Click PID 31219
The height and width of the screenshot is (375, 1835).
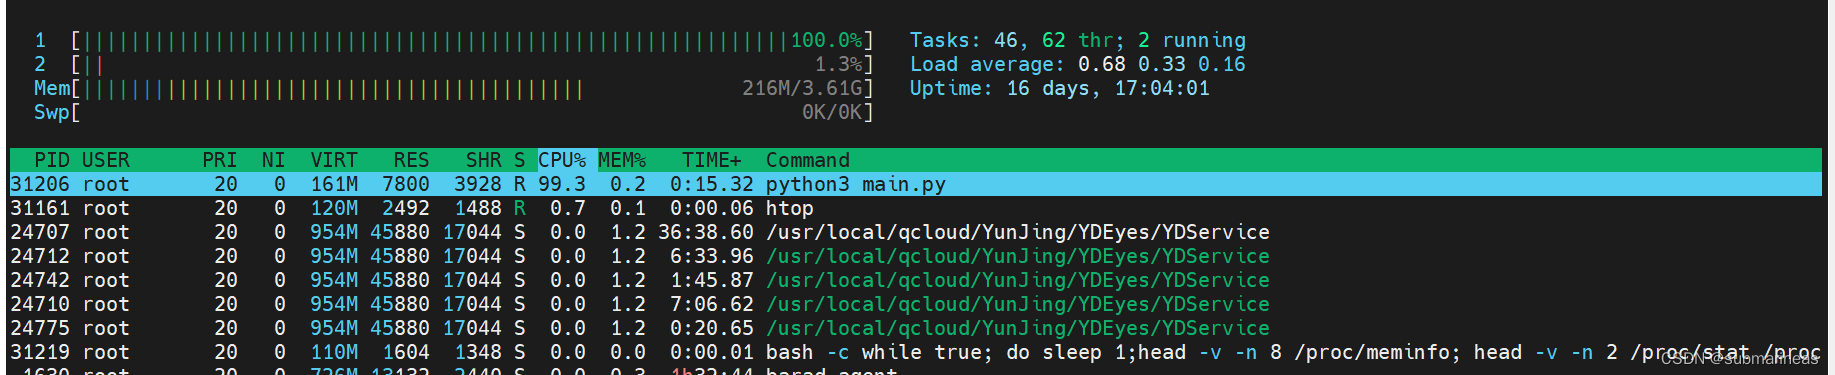coord(40,352)
